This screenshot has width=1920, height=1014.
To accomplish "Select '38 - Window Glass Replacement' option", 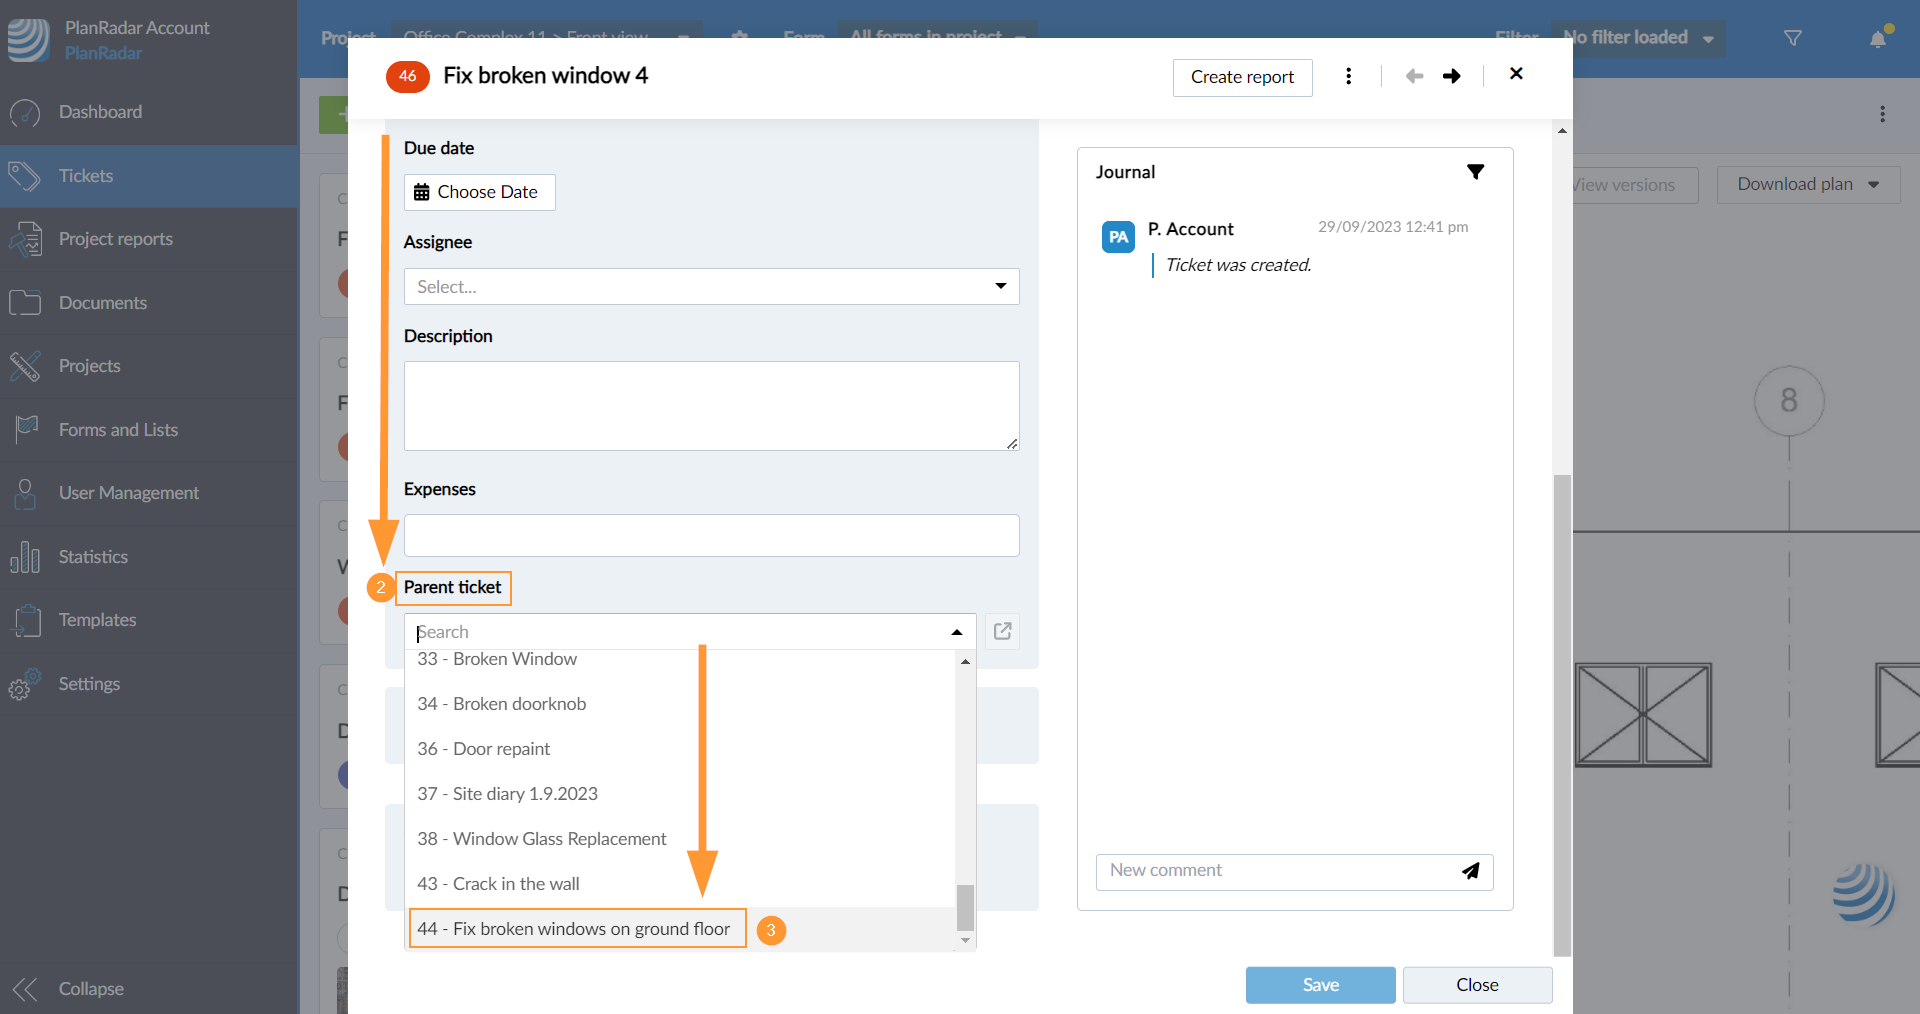I will click(542, 839).
